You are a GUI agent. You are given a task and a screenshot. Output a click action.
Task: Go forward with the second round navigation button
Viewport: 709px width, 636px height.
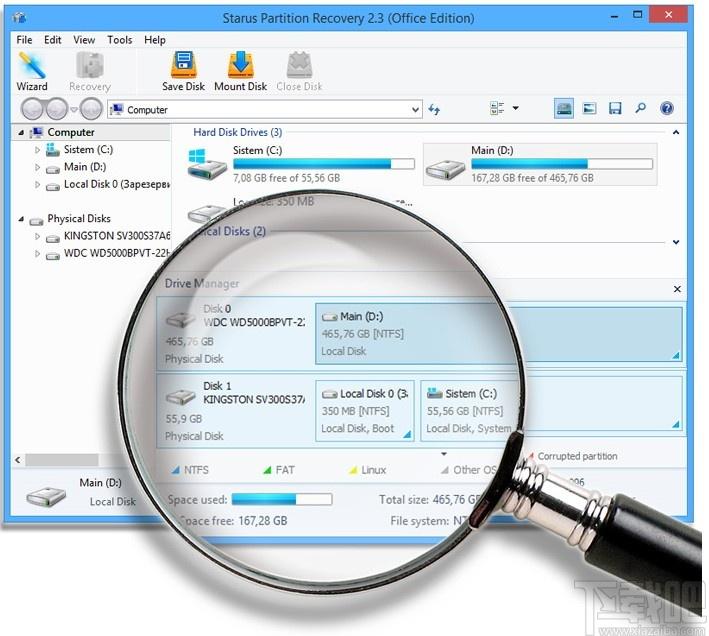coord(57,109)
